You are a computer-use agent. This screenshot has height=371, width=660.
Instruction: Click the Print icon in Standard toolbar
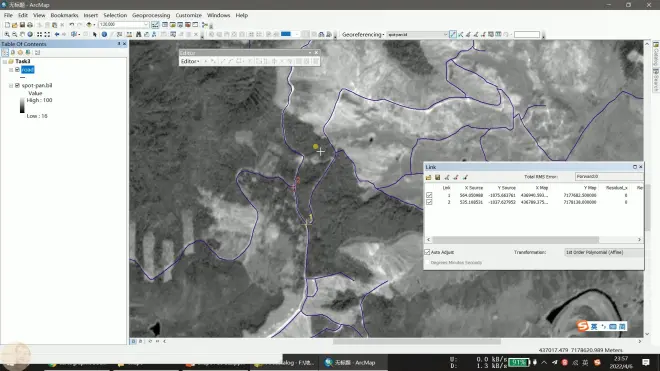point(30,25)
